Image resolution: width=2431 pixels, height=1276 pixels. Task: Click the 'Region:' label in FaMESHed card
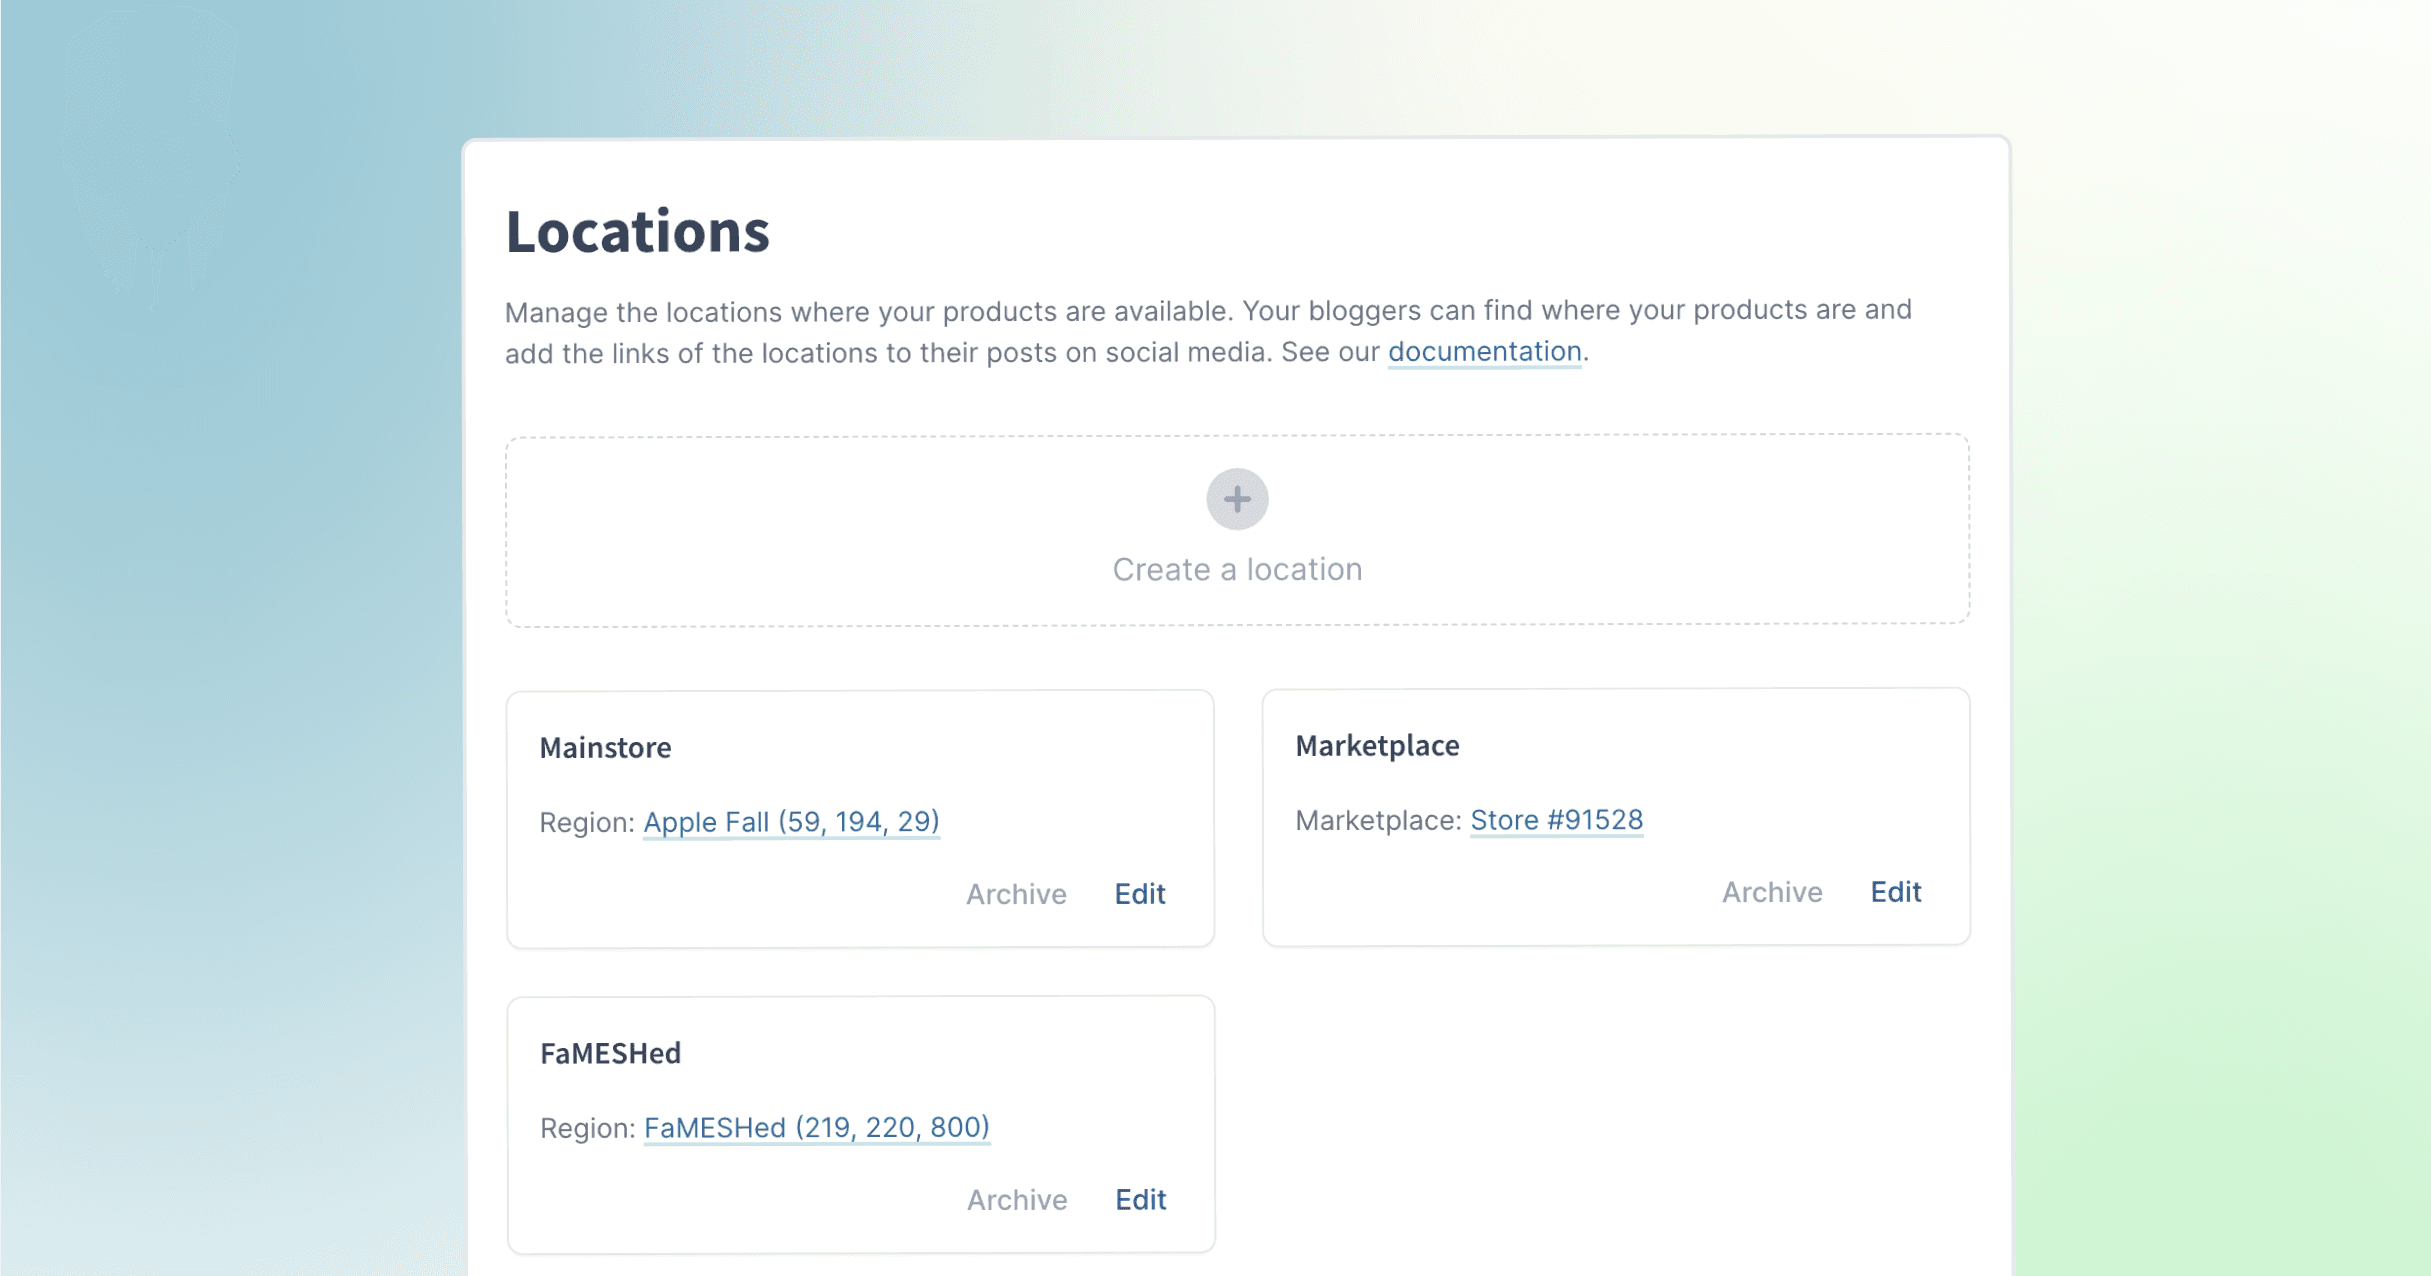tap(588, 1129)
